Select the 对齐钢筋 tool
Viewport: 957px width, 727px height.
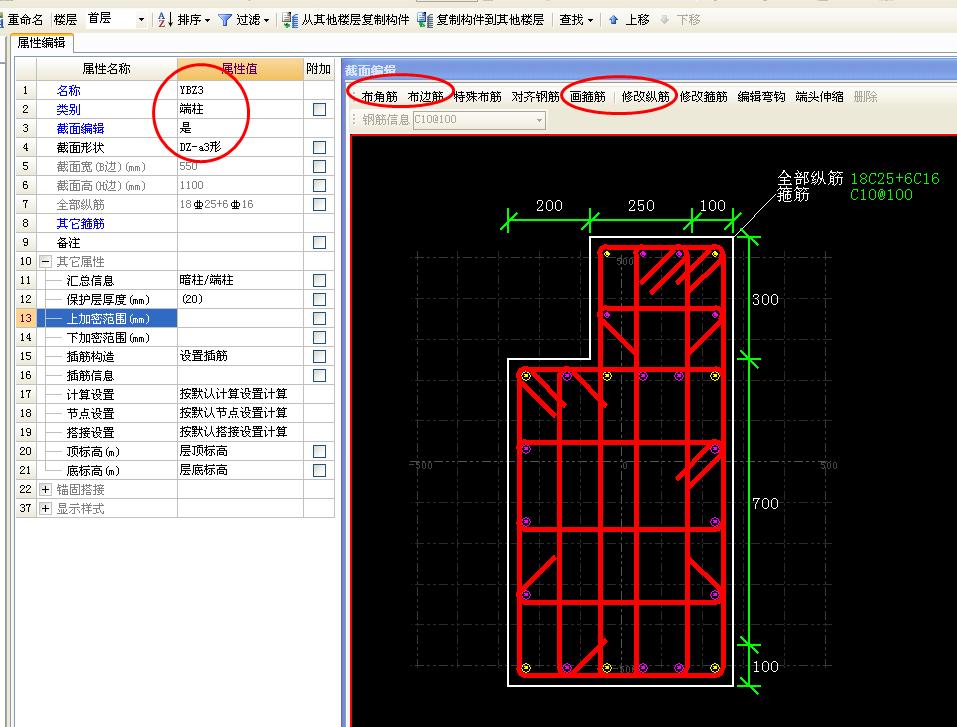click(535, 96)
